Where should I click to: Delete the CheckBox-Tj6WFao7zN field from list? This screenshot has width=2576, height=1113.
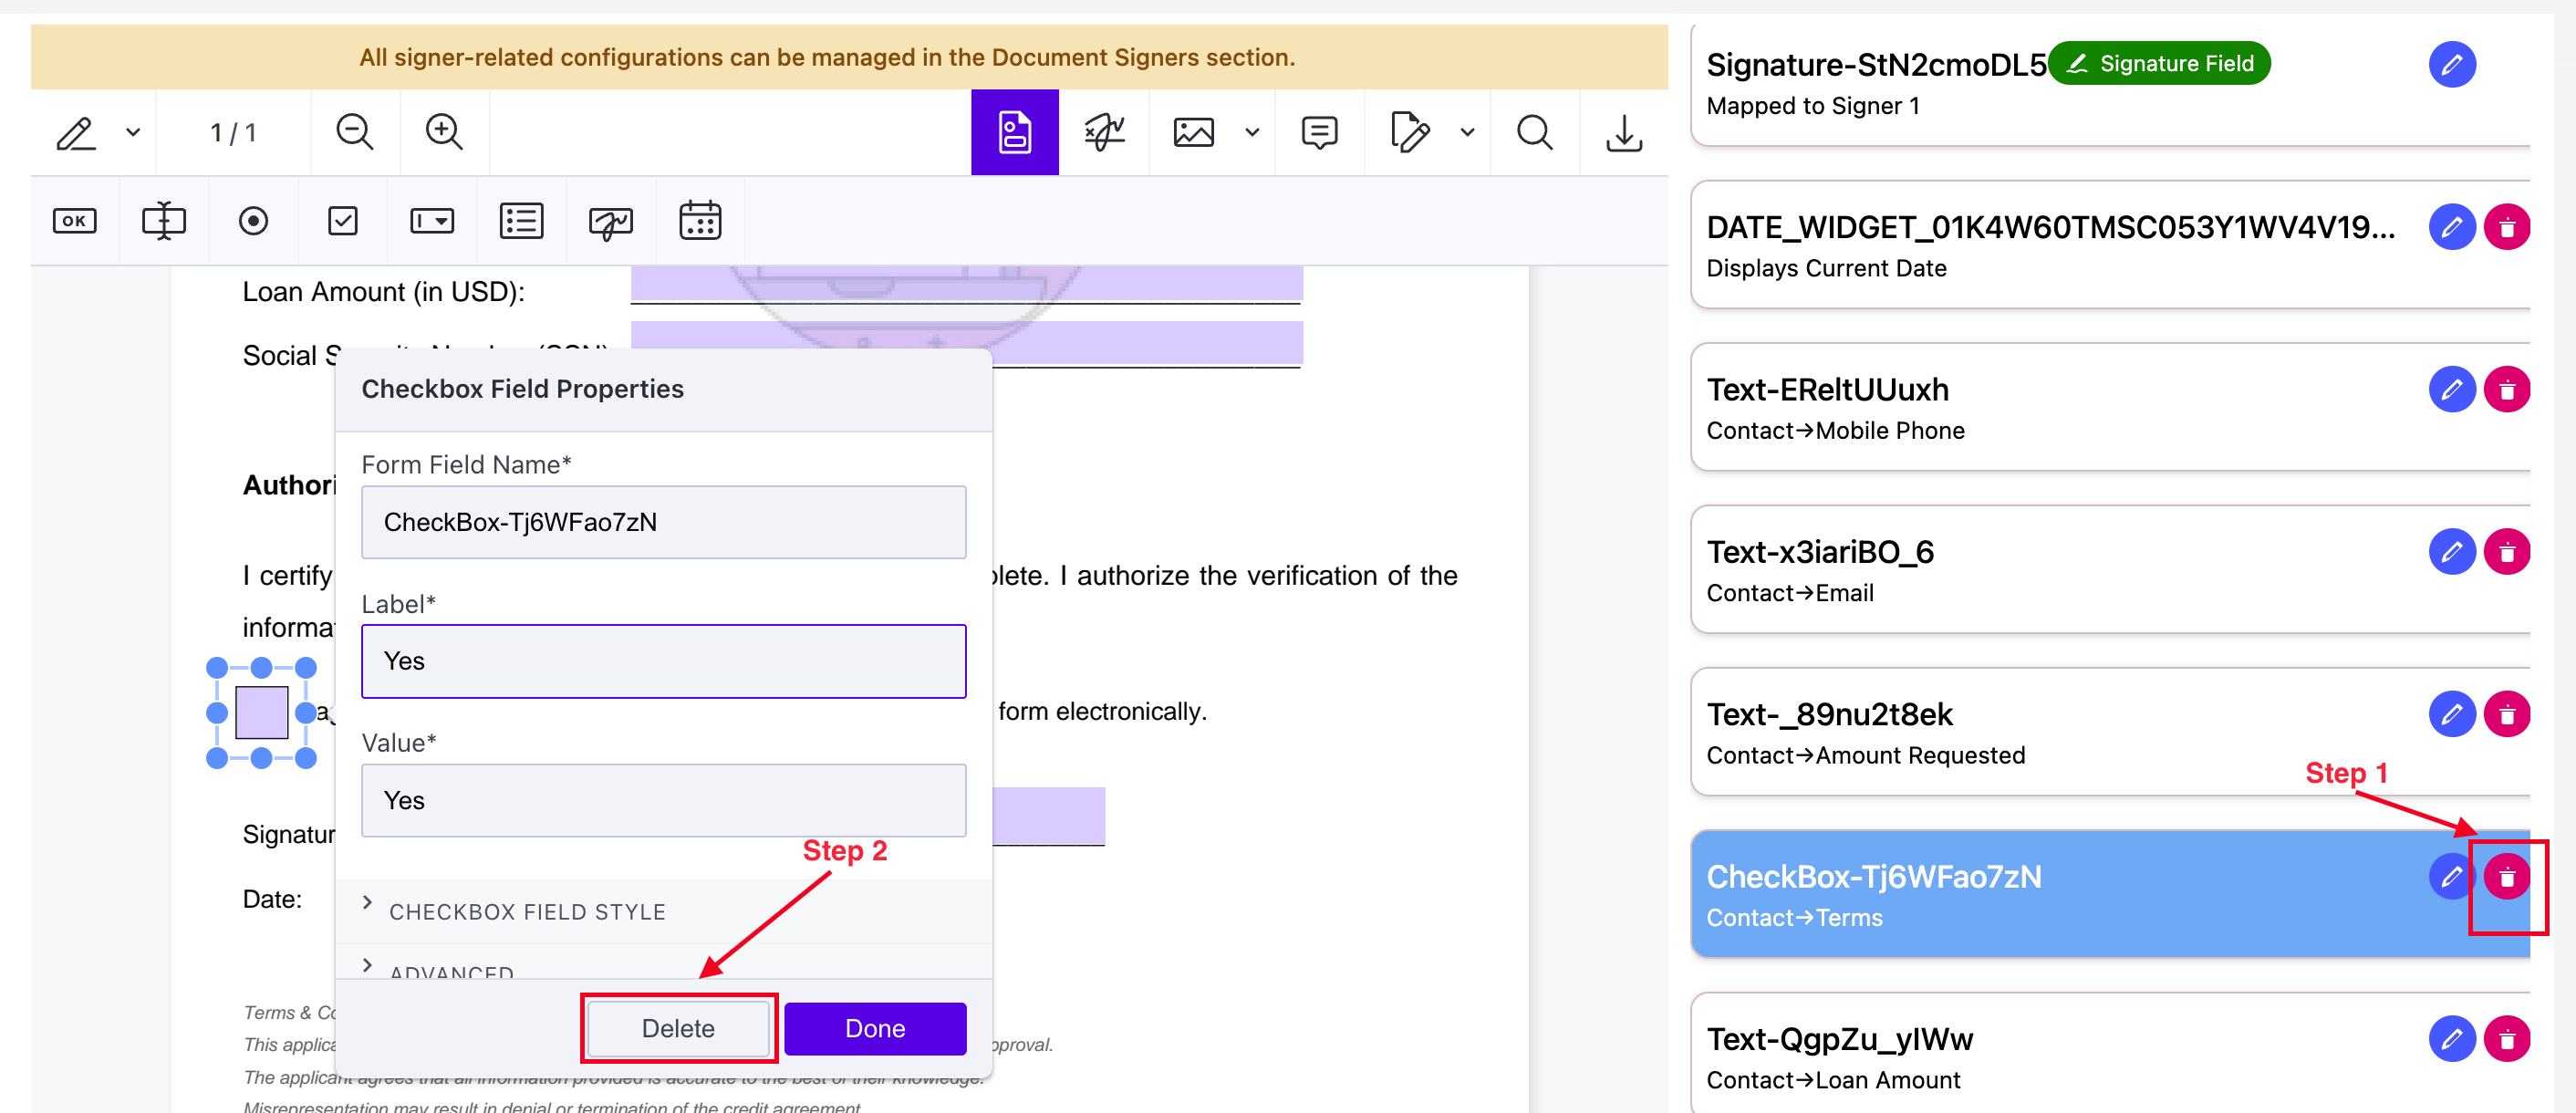(2507, 877)
